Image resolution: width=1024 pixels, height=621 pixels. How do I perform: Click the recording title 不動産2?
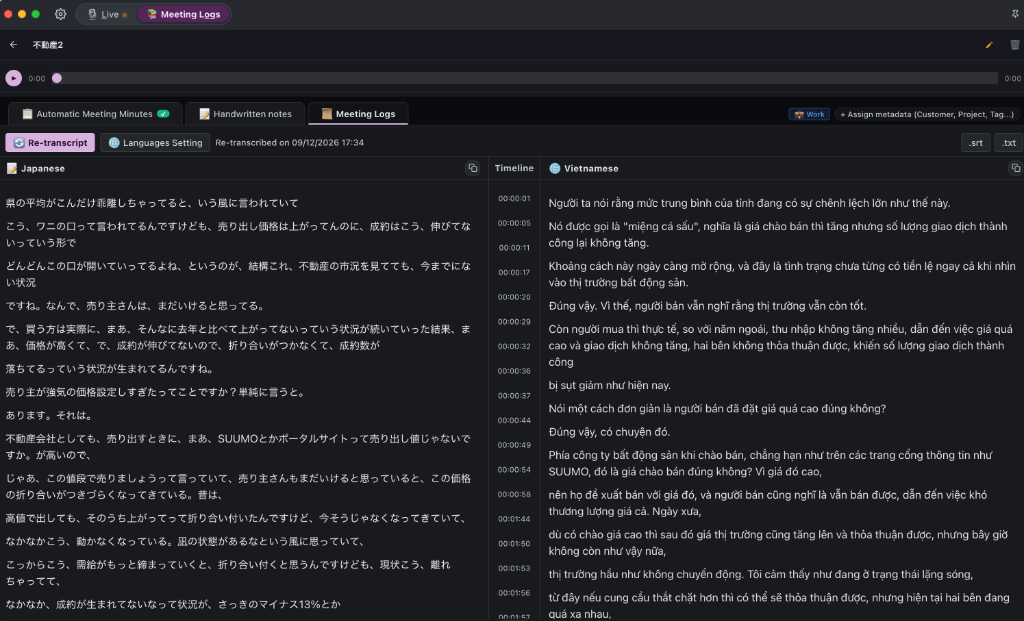click(x=48, y=44)
